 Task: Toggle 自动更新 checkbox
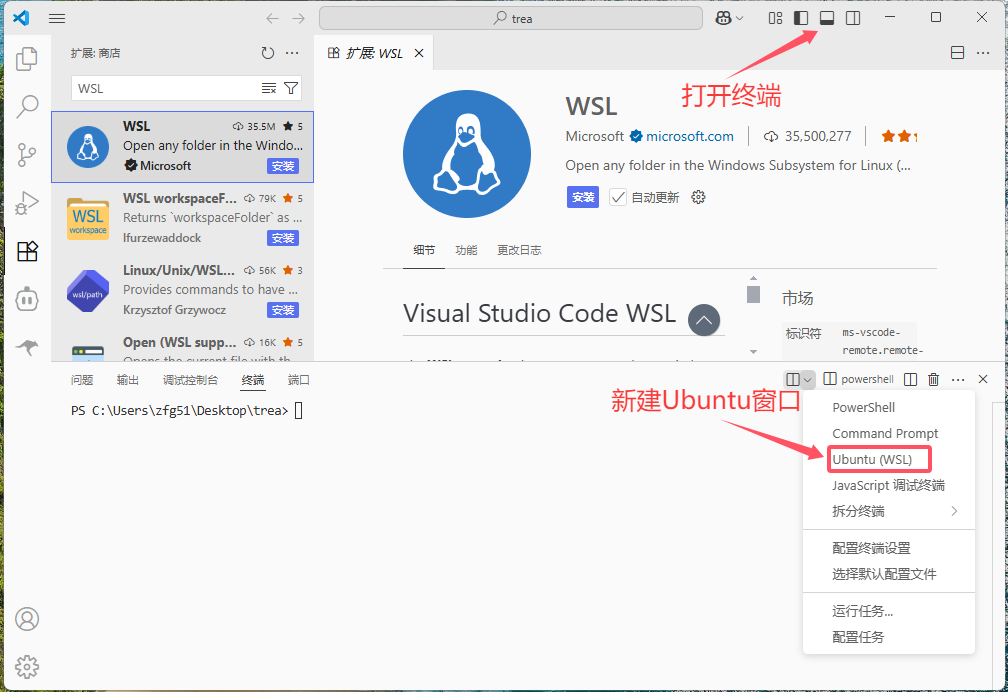(x=618, y=197)
